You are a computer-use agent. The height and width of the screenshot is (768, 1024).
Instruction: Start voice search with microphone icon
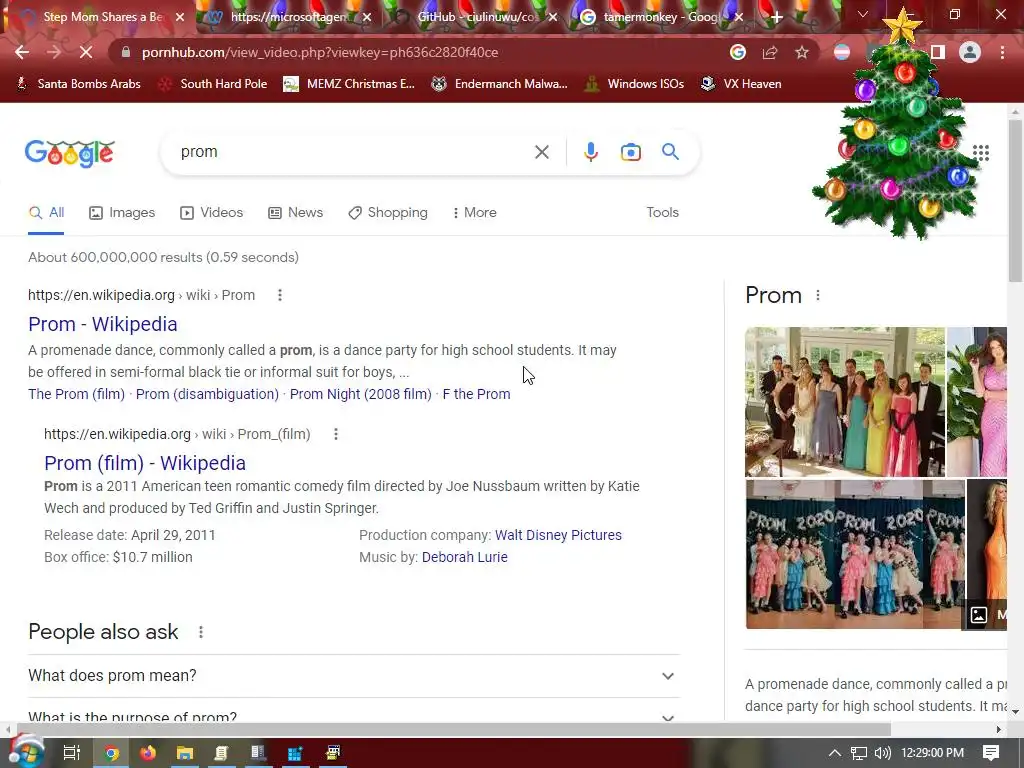pos(590,152)
